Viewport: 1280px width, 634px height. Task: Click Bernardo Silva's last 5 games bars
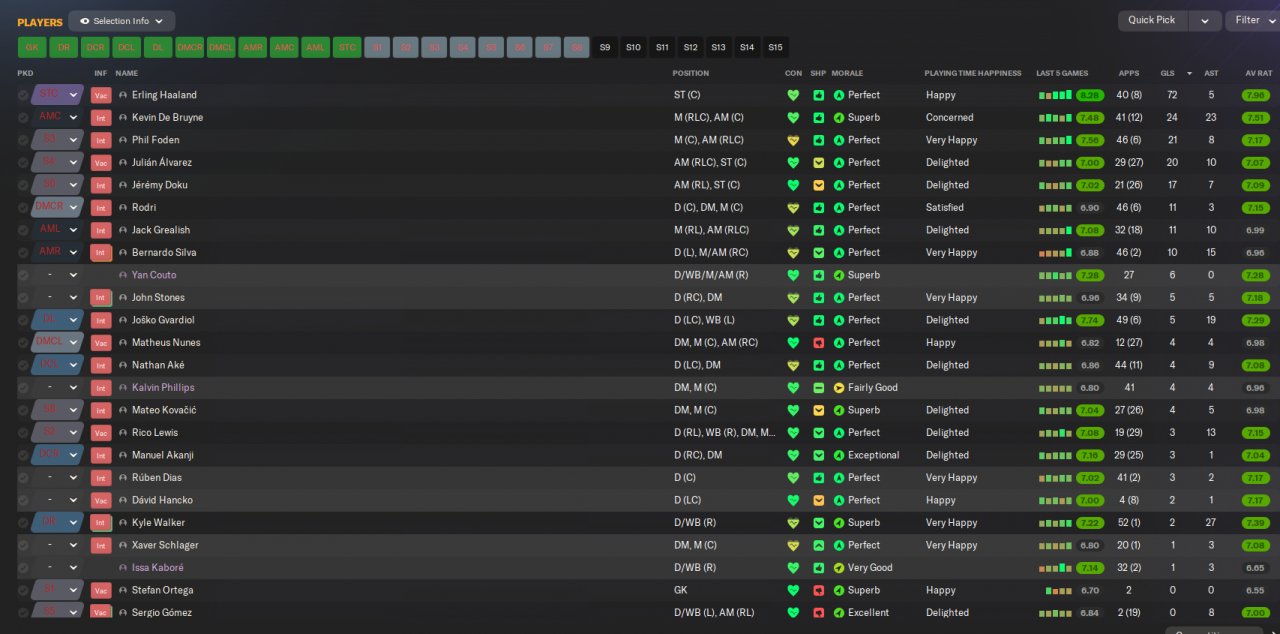click(1055, 252)
